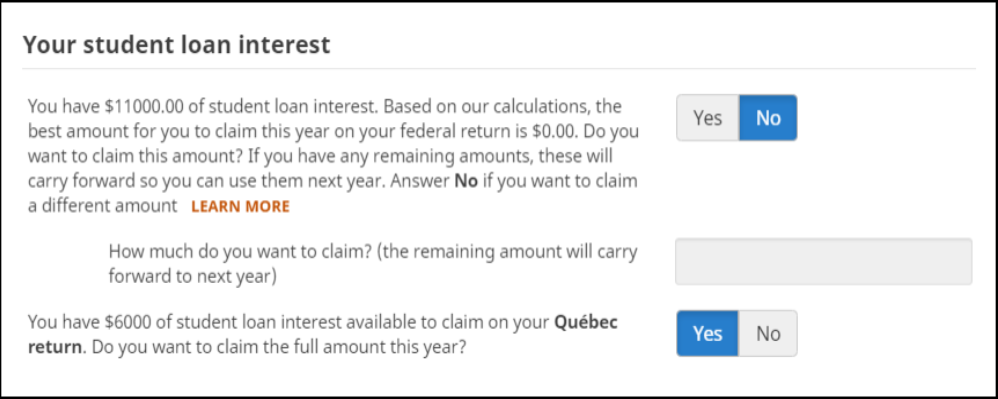Open the LEARN MORE link
998x399 pixels.
click(240, 206)
